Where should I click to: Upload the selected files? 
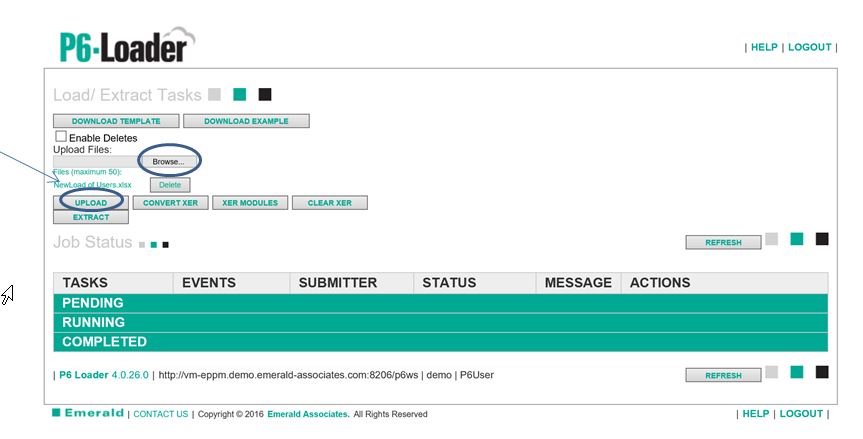click(90, 203)
